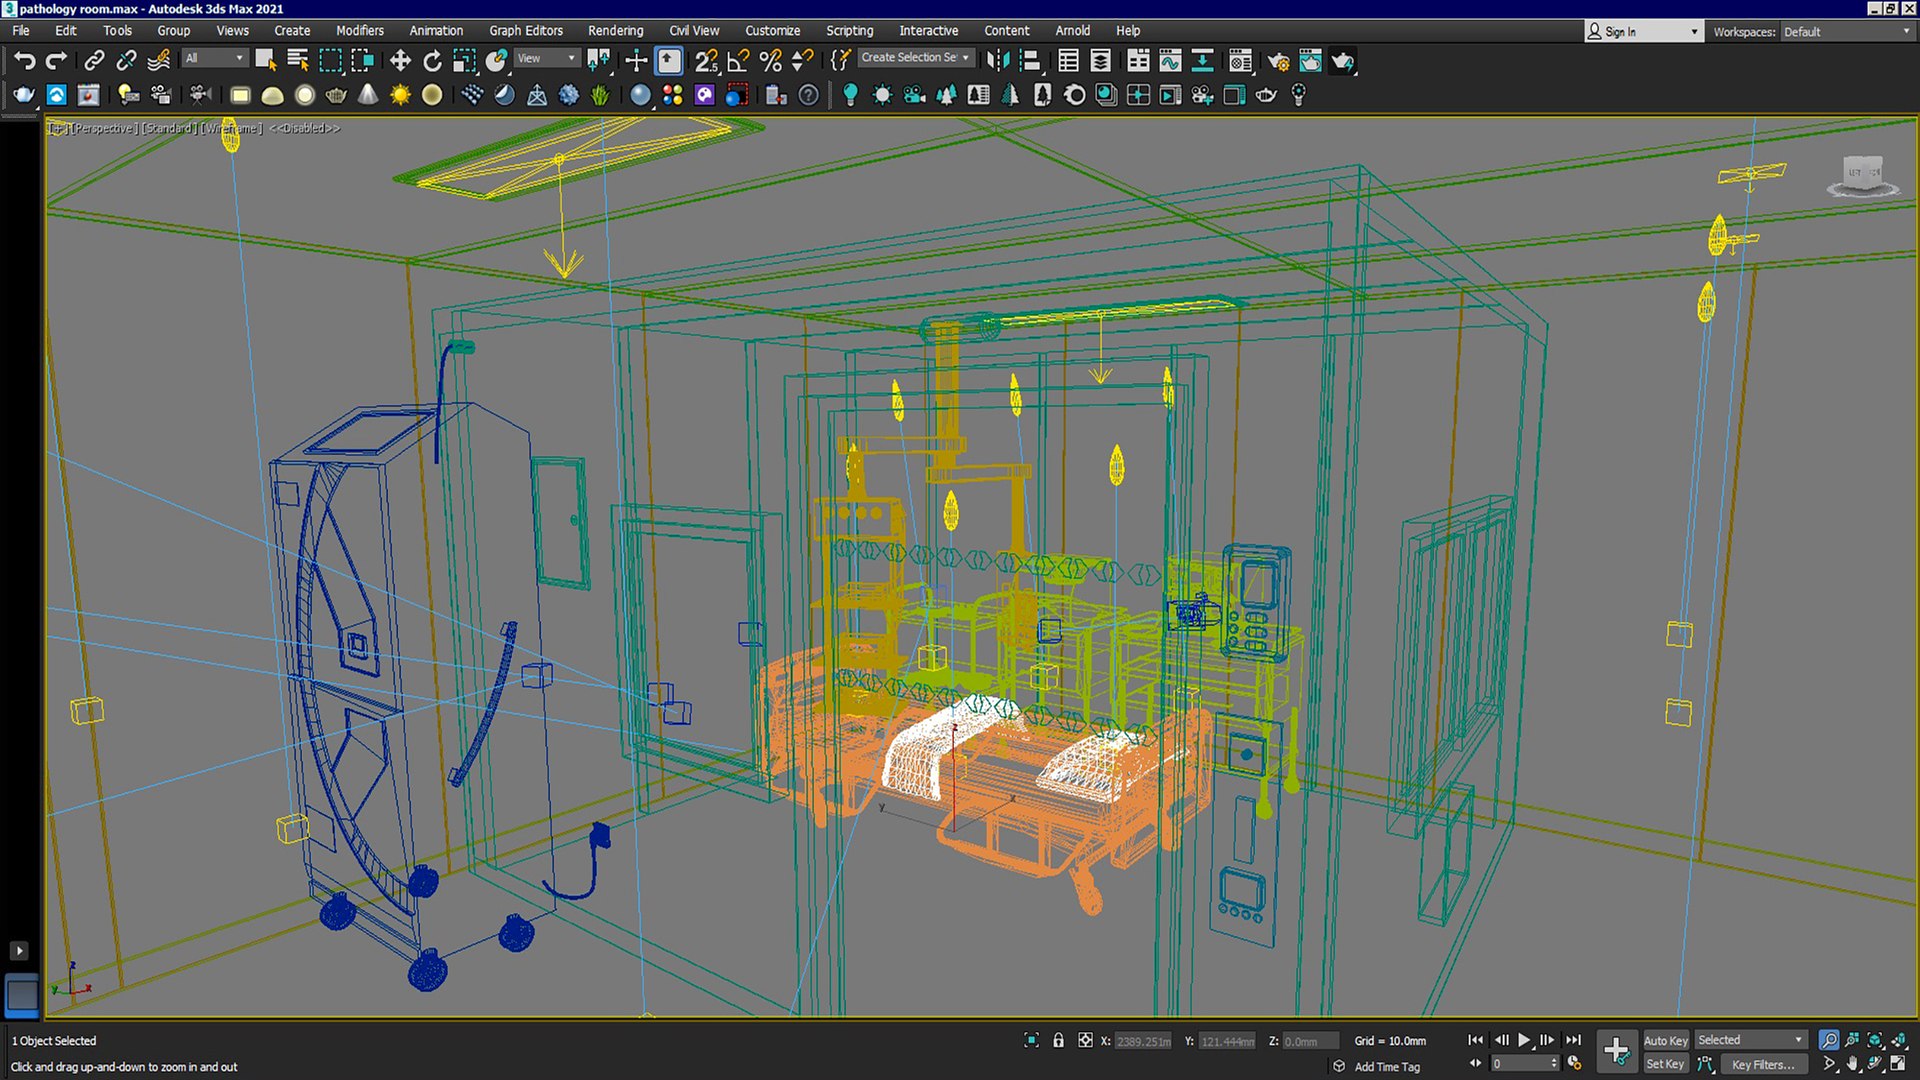
Task: Open Workspaces Default dropdown
Action: (1846, 32)
